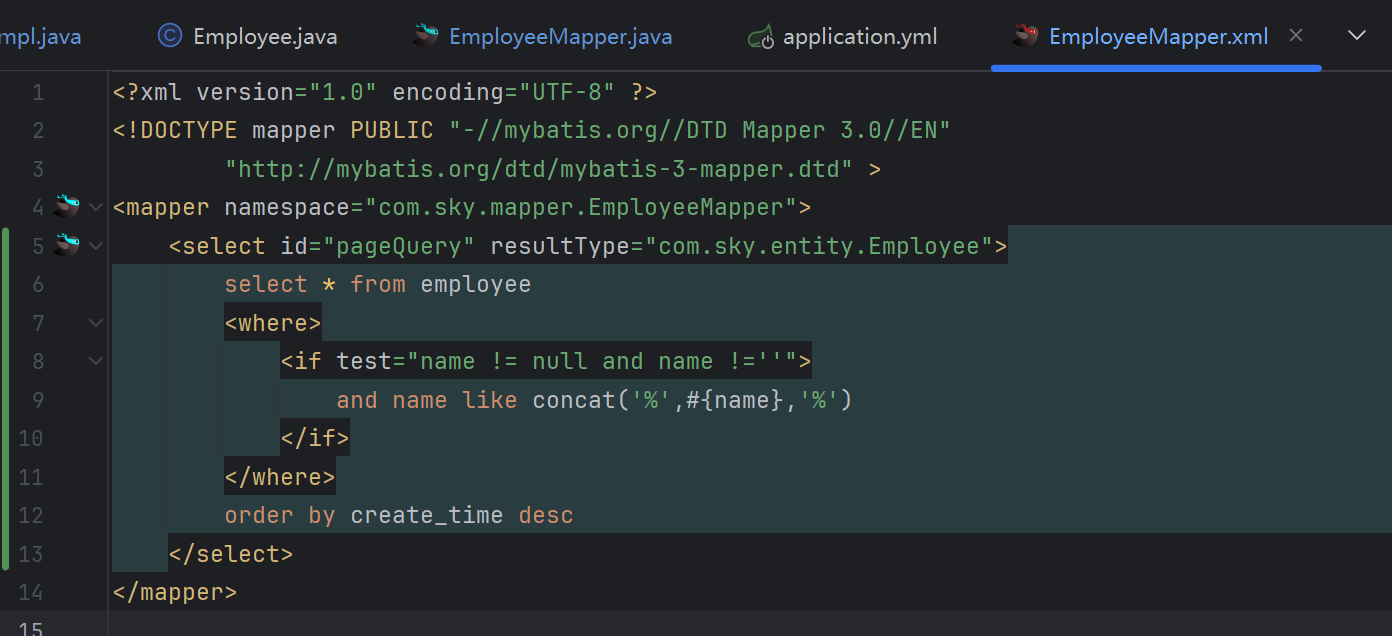Fold the if test block on line 8
Image resolution: width=1392 pixels, height=636 pixels.
(x=96, y=361)
